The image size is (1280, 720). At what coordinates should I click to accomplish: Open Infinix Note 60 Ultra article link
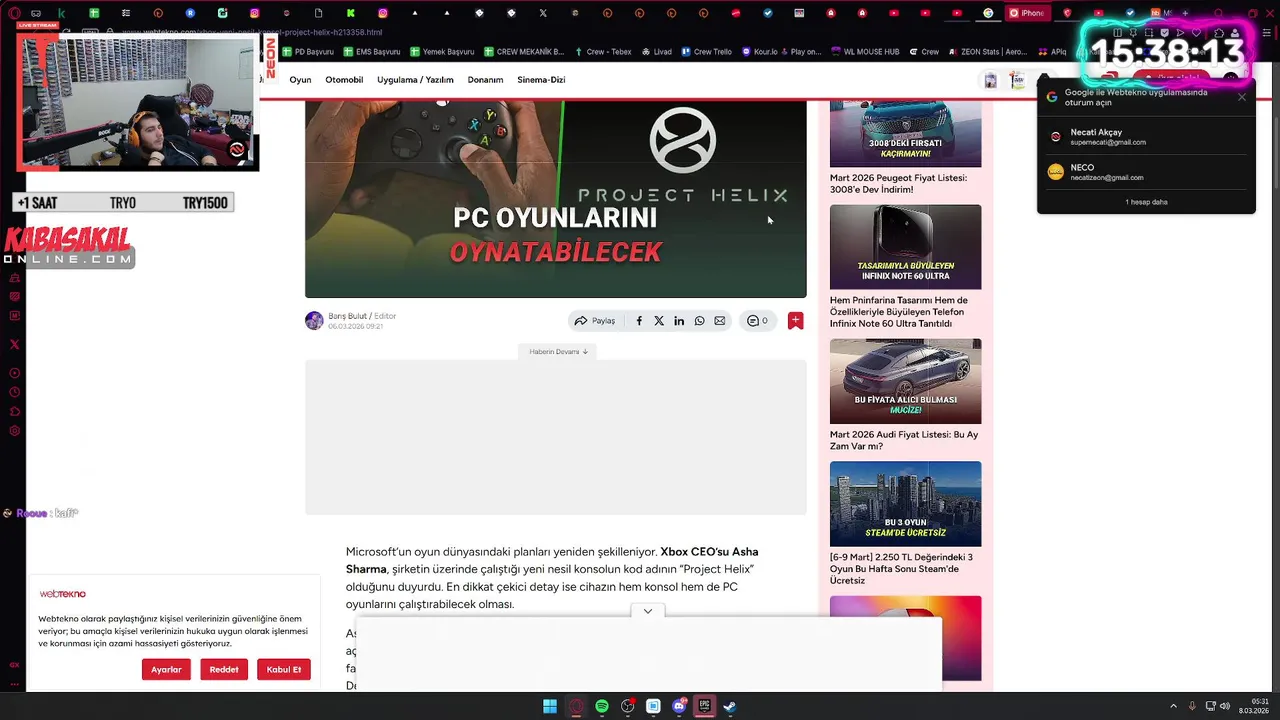point(899,312)
